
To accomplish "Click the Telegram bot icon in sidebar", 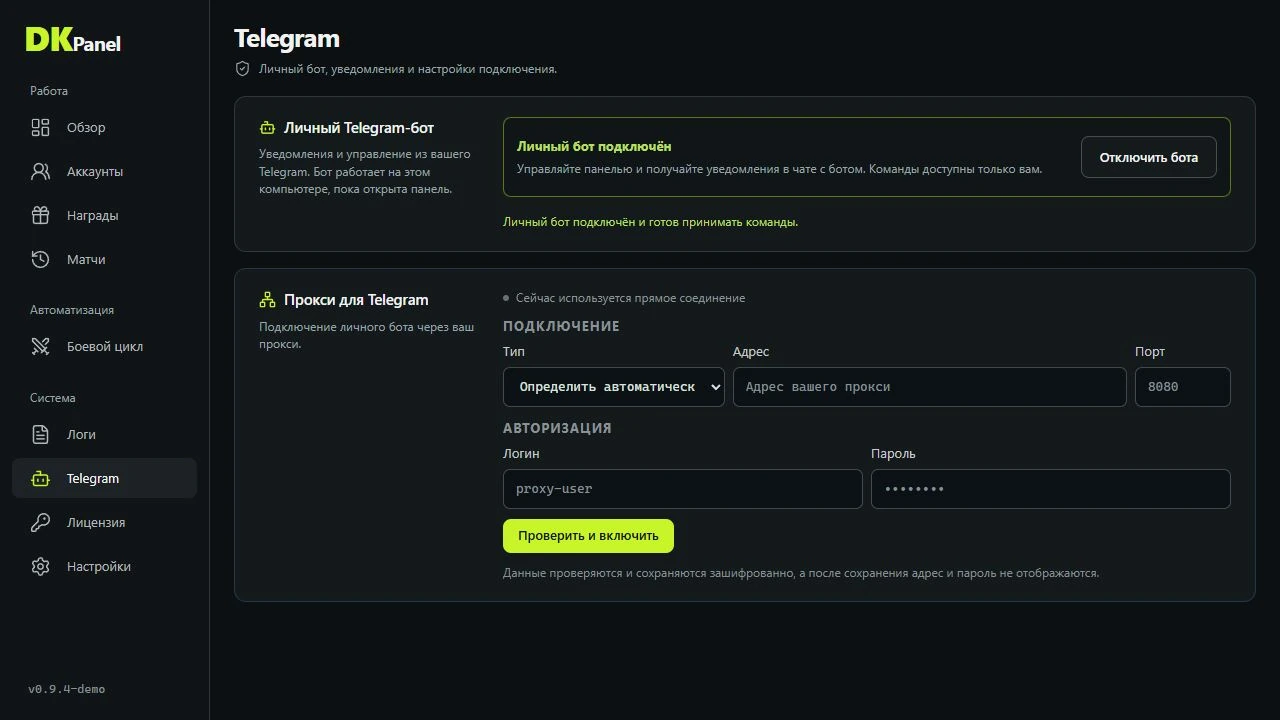I will (x=40, y=478).
